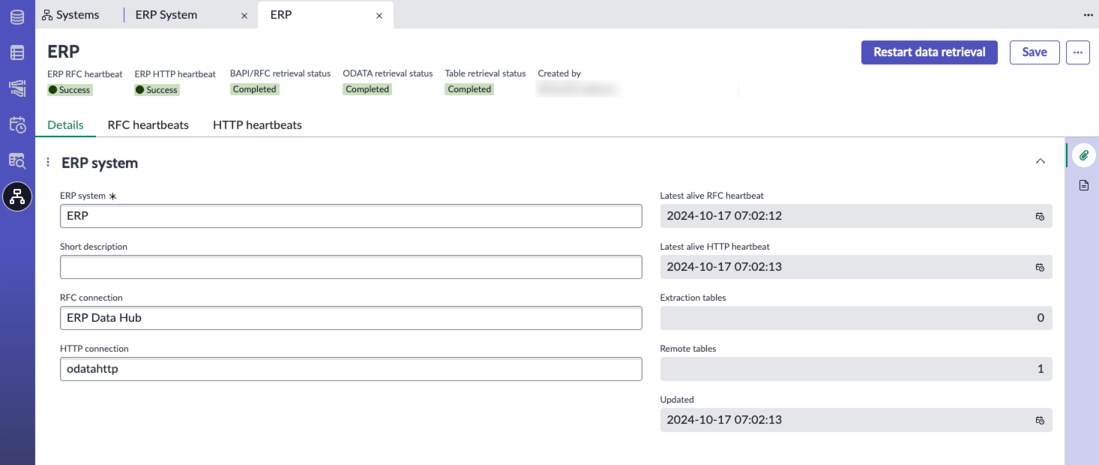Focus the ERP system name field

coord(351,216)
